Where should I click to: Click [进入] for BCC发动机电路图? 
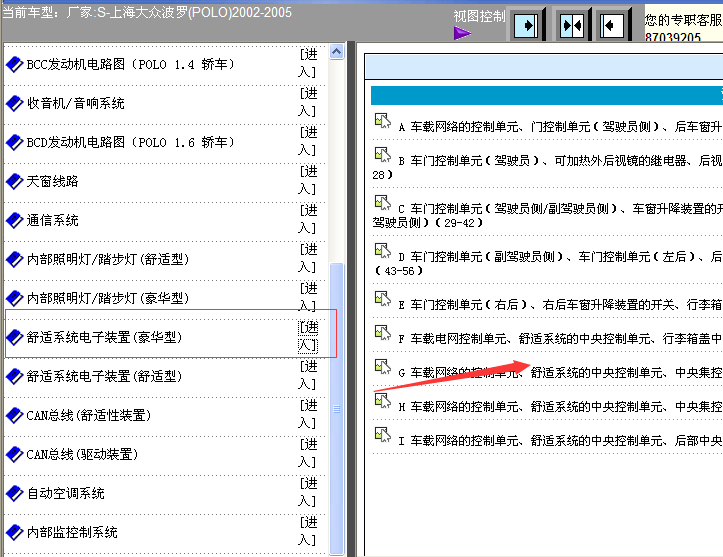(308, 63)
